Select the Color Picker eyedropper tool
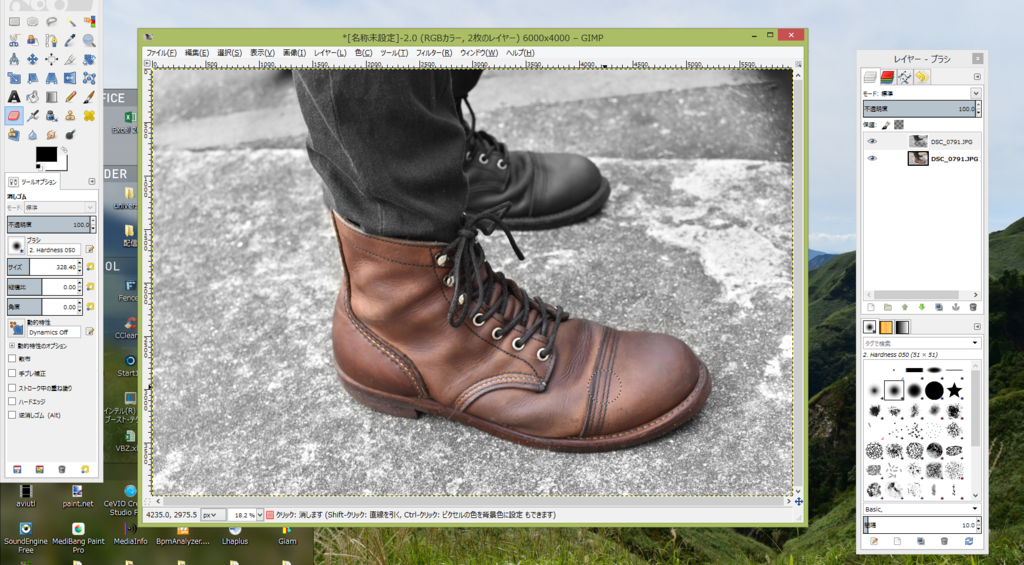Screen dimensions: 1024x565 pyautogui.click(x=71, y=40)
